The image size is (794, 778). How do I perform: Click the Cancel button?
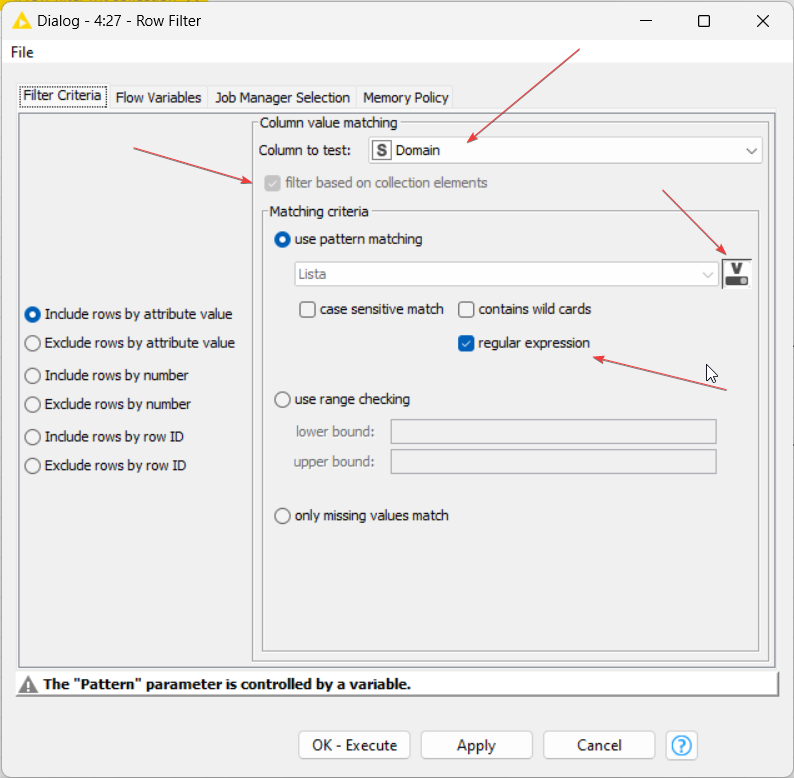[599, 745]
